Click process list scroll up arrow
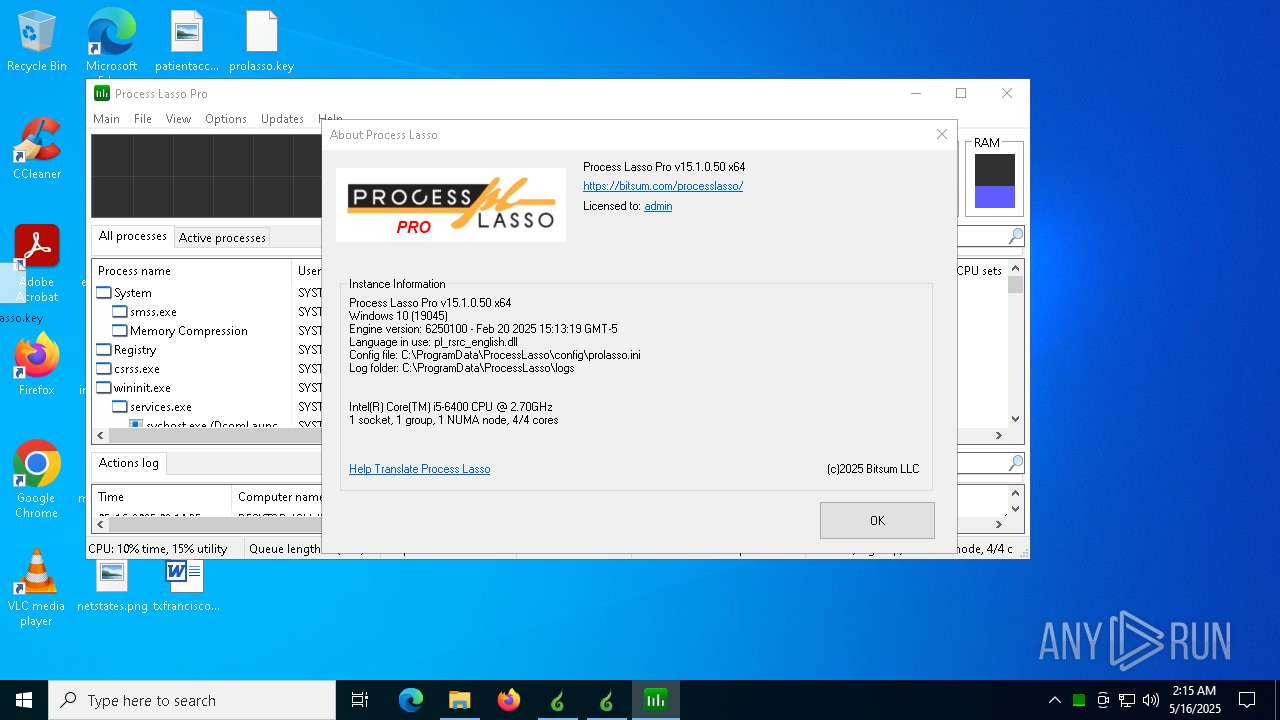1280x720 pixels. point(1015,269)
